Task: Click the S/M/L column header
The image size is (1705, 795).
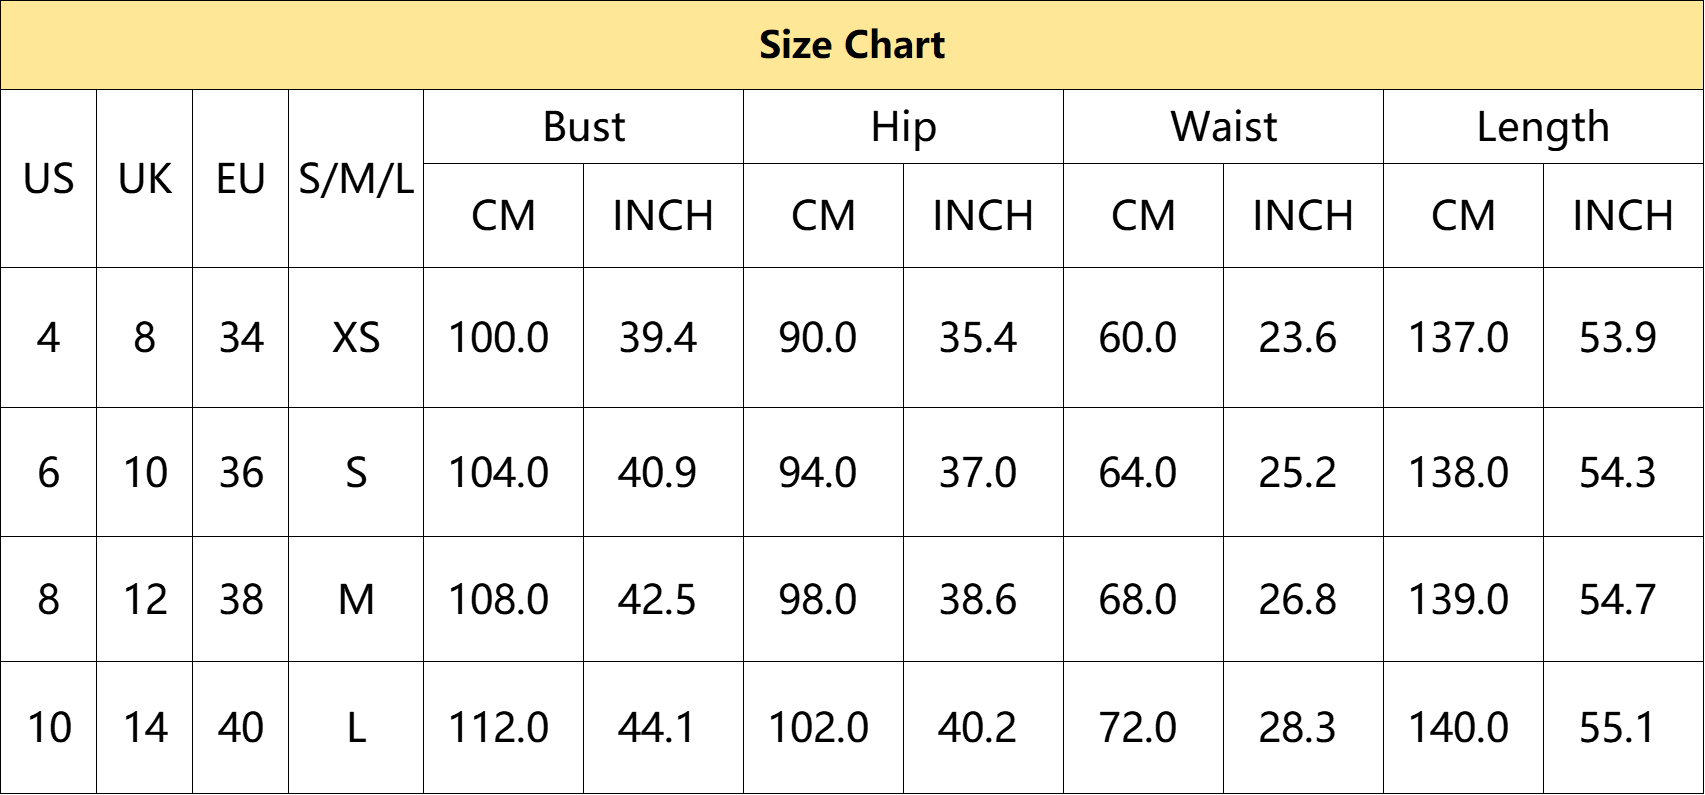Action: click(x=356, y=179)
